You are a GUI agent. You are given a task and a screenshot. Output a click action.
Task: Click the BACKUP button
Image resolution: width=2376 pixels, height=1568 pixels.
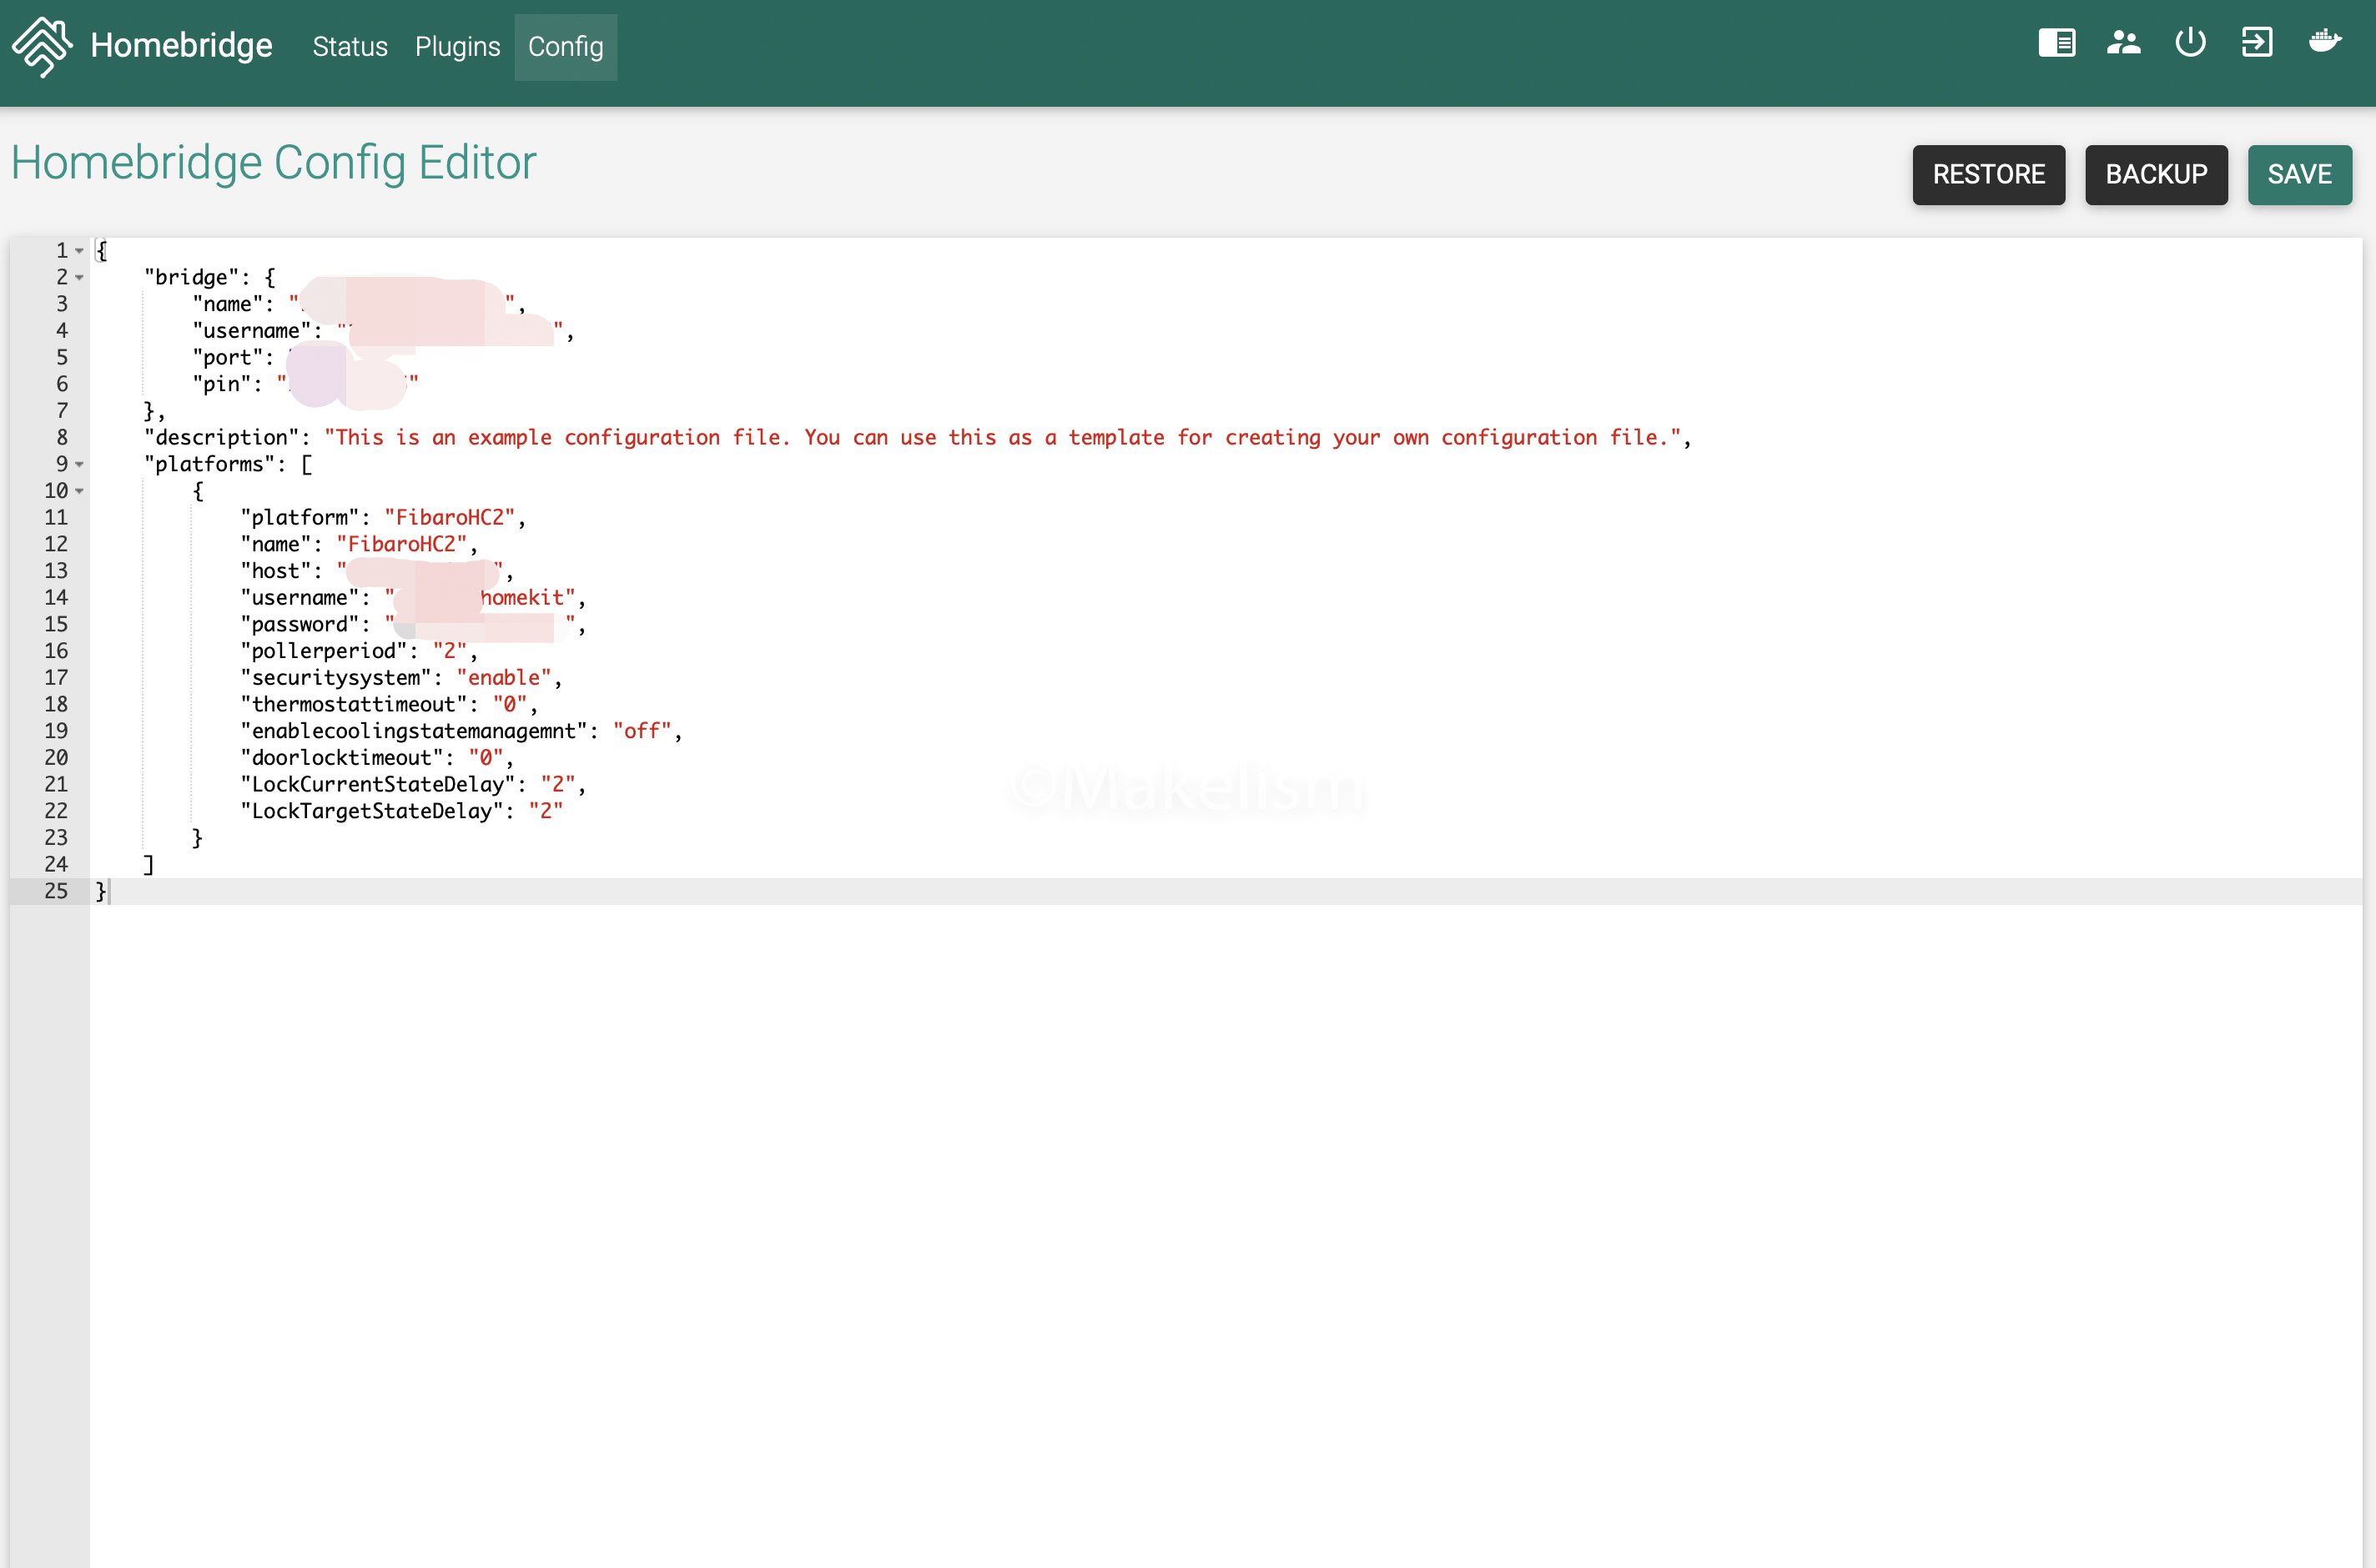2156,175
